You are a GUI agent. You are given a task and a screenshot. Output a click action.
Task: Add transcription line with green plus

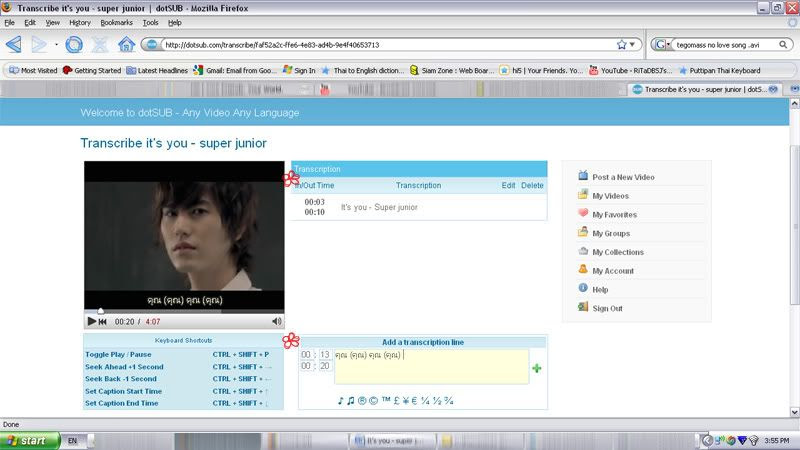click(536, 368)
